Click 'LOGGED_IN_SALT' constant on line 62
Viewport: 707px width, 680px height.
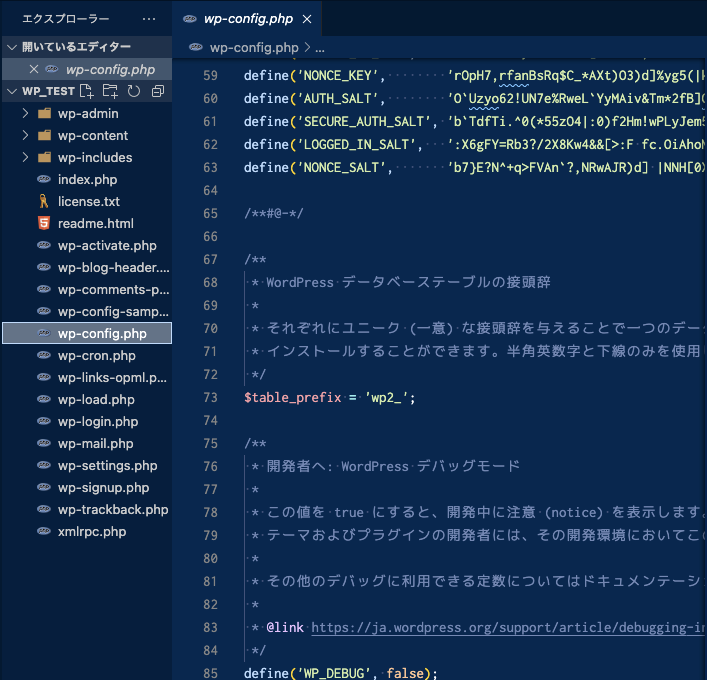click(x=356, y=145)
